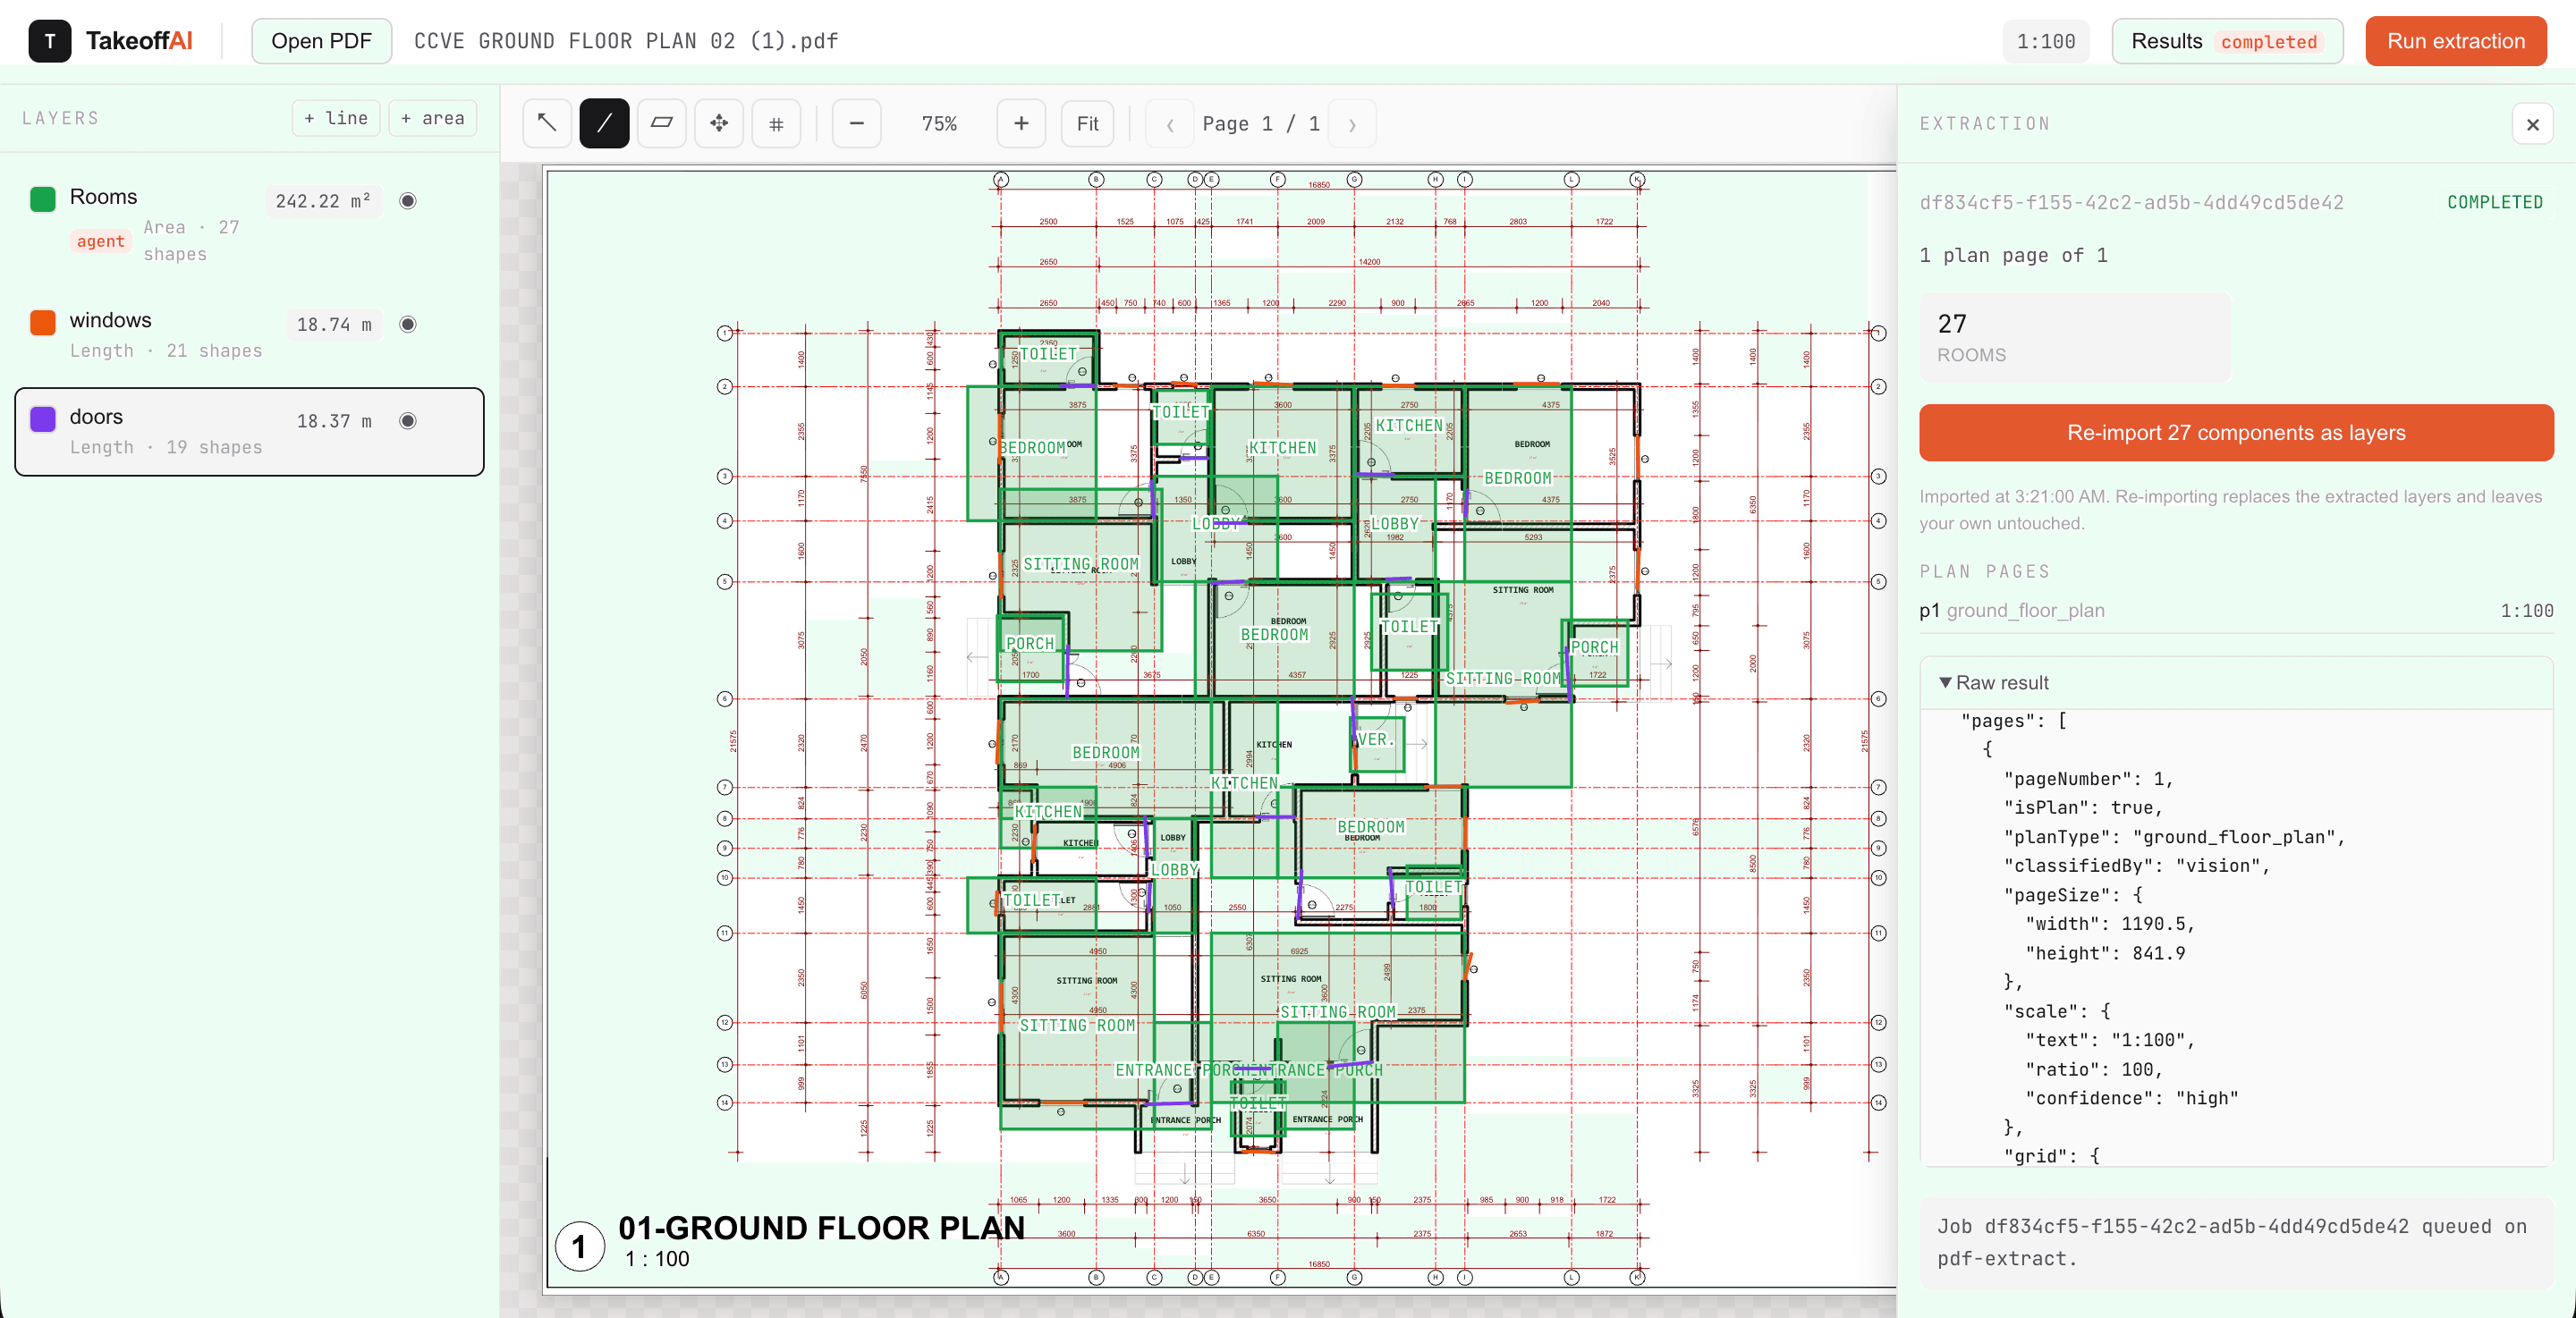The image size is (2576, 1318).
Task: Fit the plan to view
Action: click(1087, 123)
